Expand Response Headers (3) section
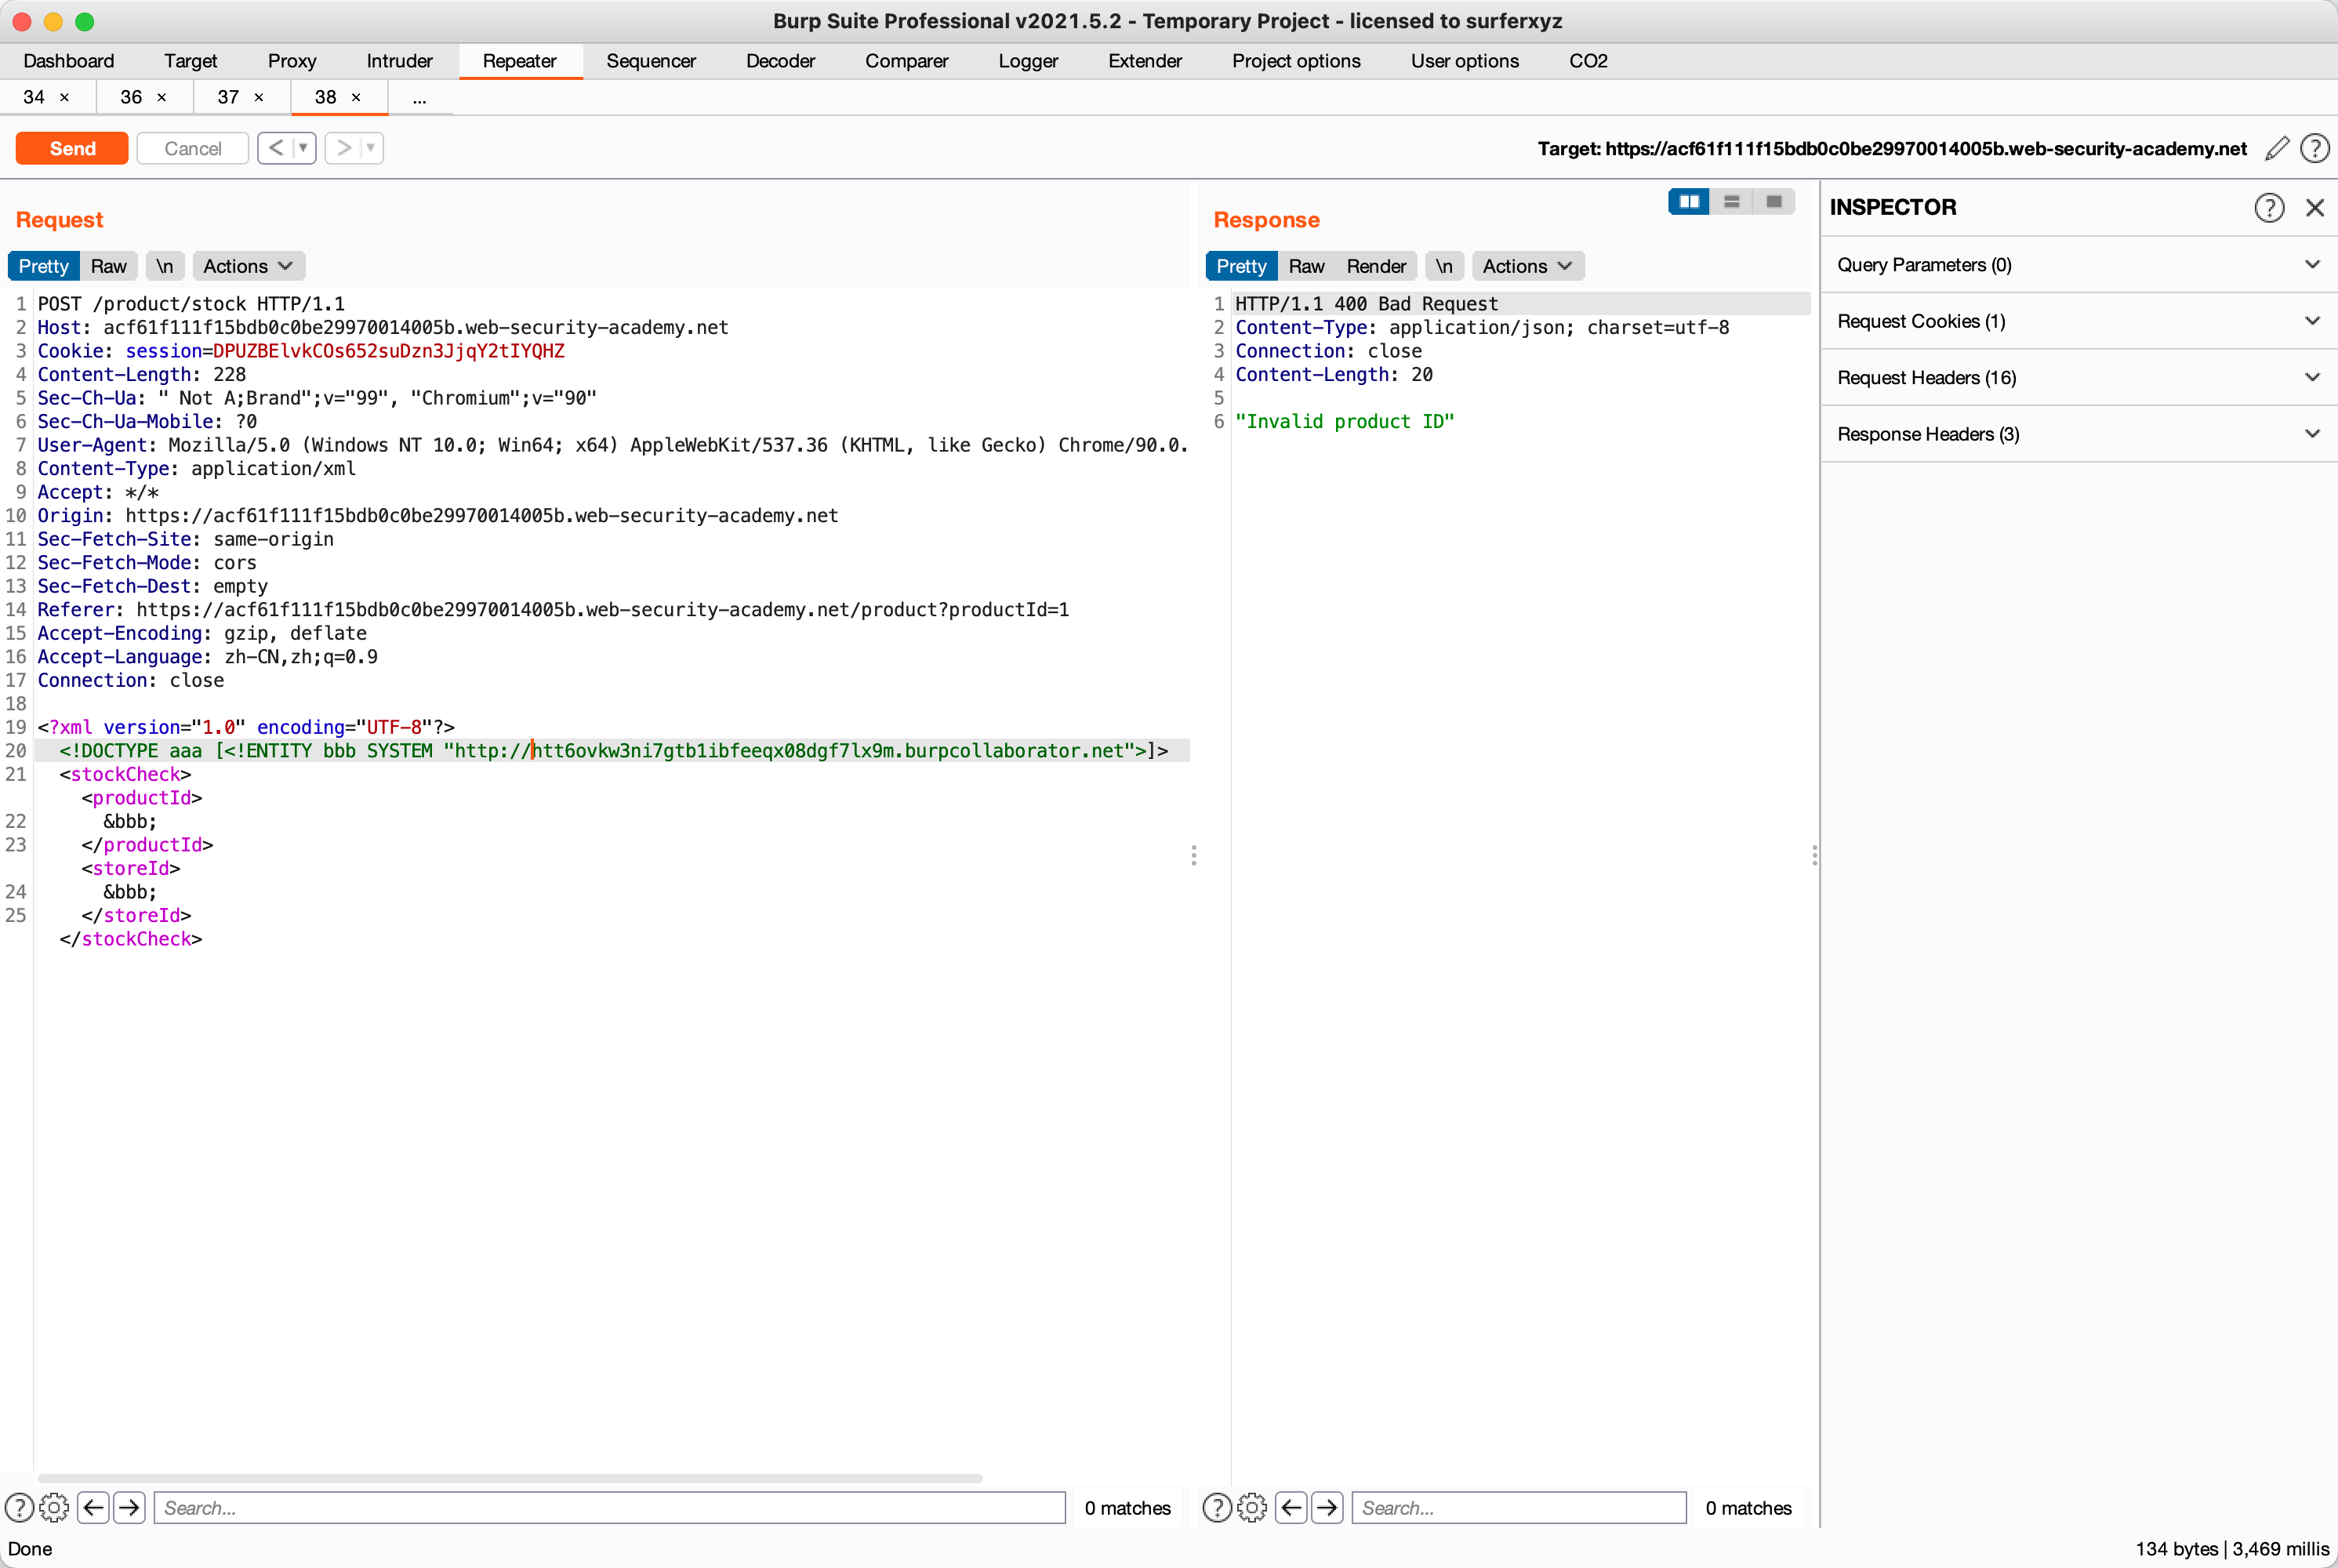2338x1568 pixels. click(x=2079, y=434)
